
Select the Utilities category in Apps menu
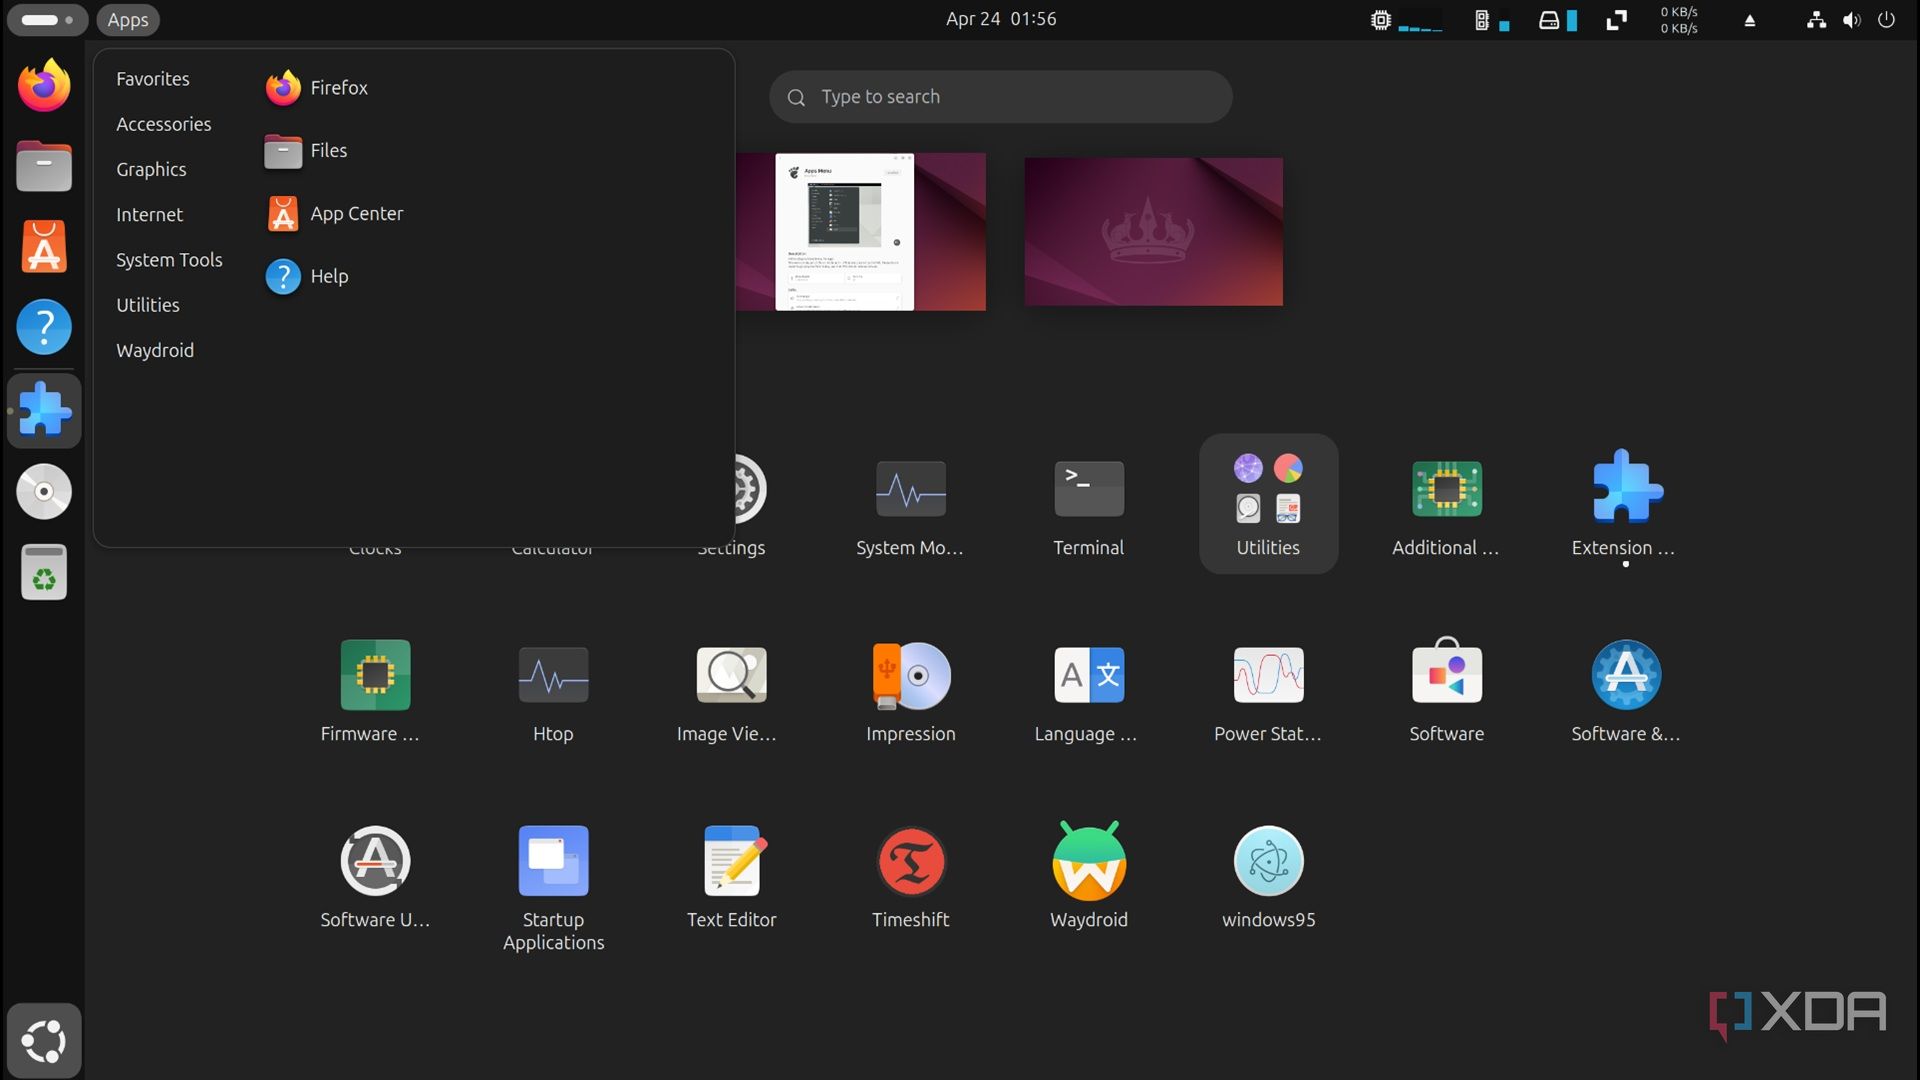(147, 305)
